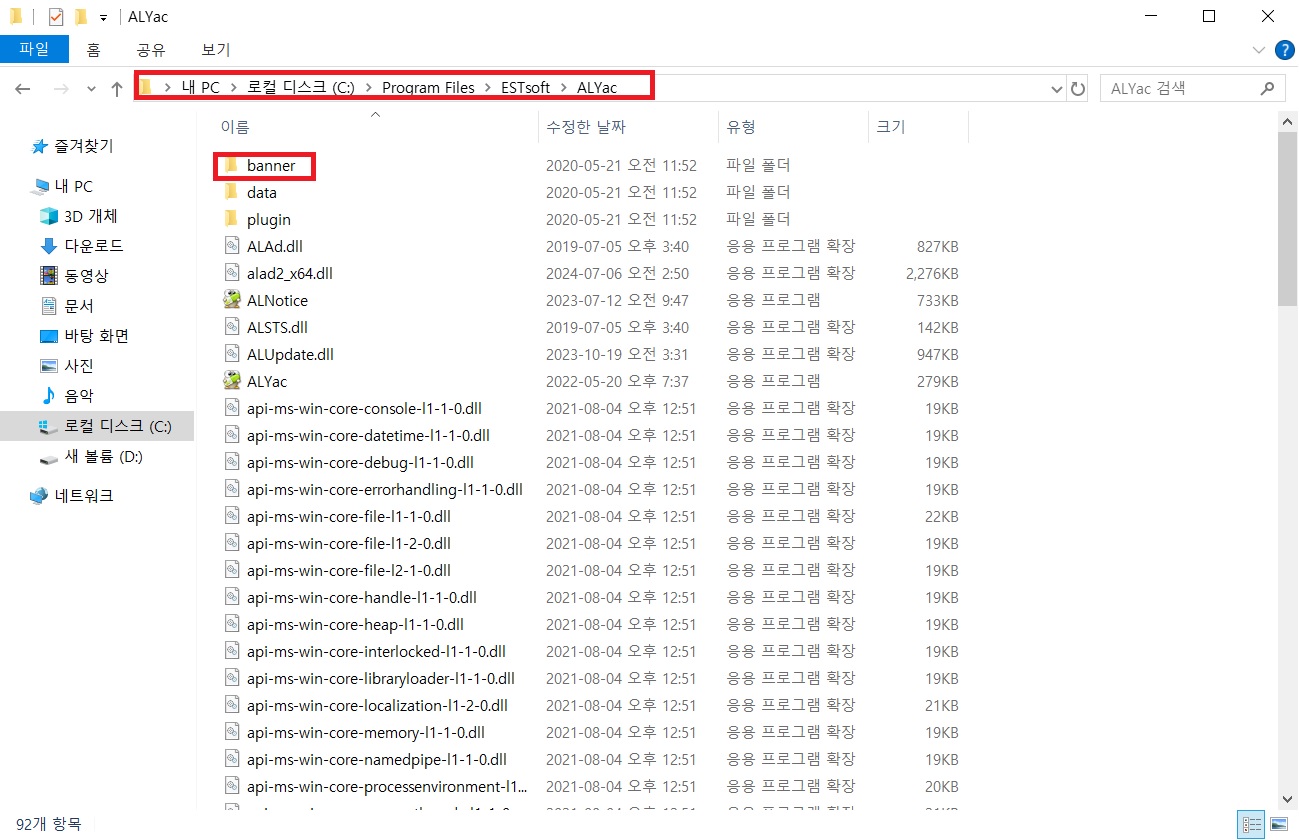Open Quick Access Toolbar customize dropdown
This screenshot has width=1299, height=840.
[103, 18]
